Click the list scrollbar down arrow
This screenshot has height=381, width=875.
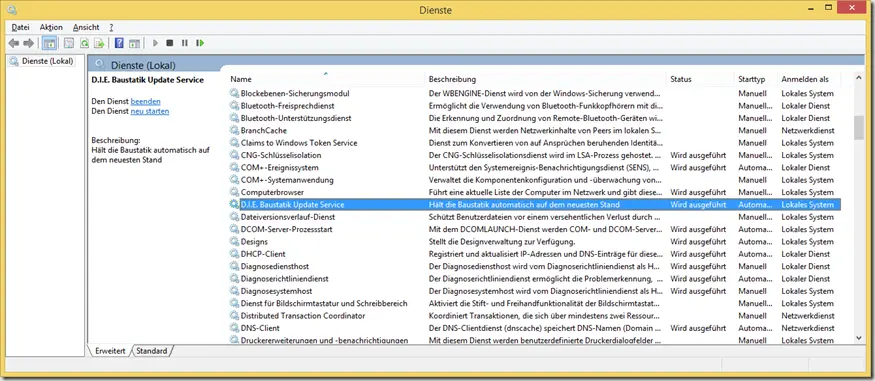click(859, 337)
